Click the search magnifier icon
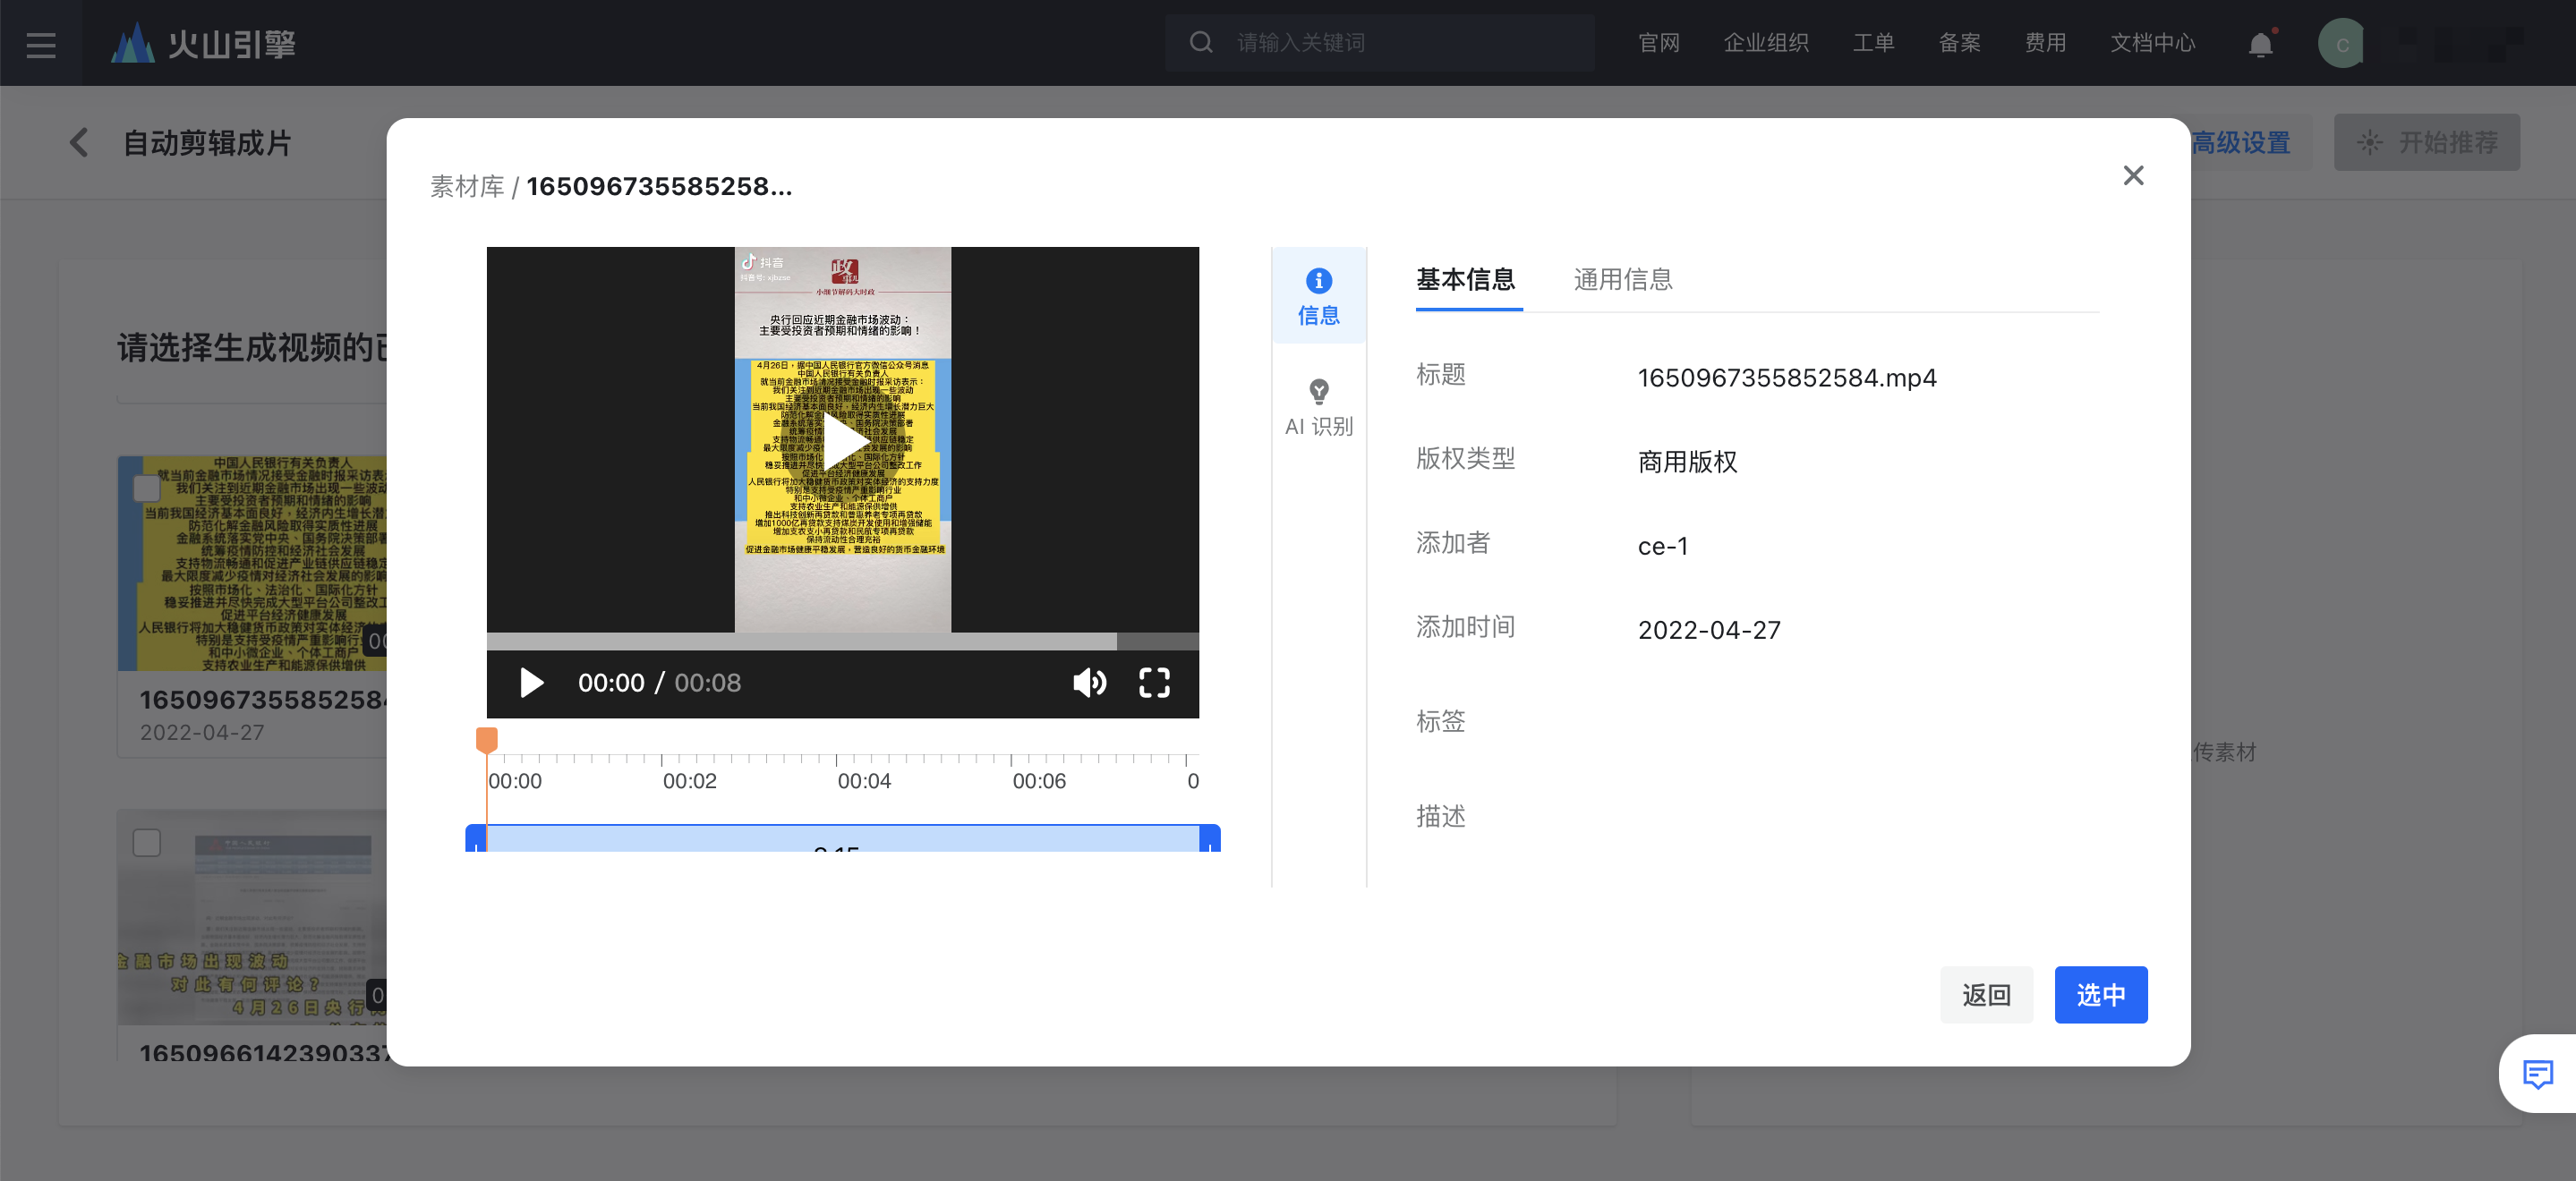The height and width of the screenshot is (1181, 2576). pos(1201,42)
